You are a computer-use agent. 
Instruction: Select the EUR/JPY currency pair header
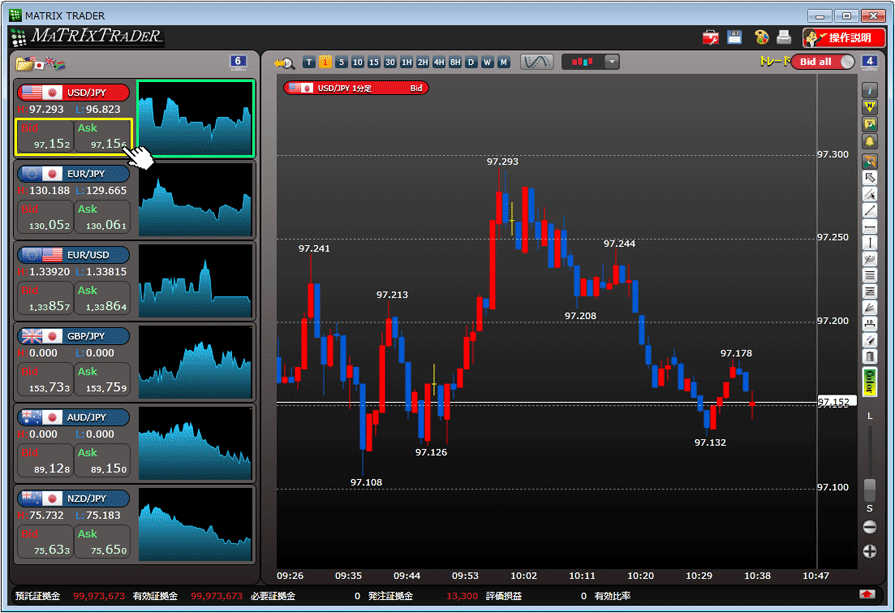(x=74, y=174)
